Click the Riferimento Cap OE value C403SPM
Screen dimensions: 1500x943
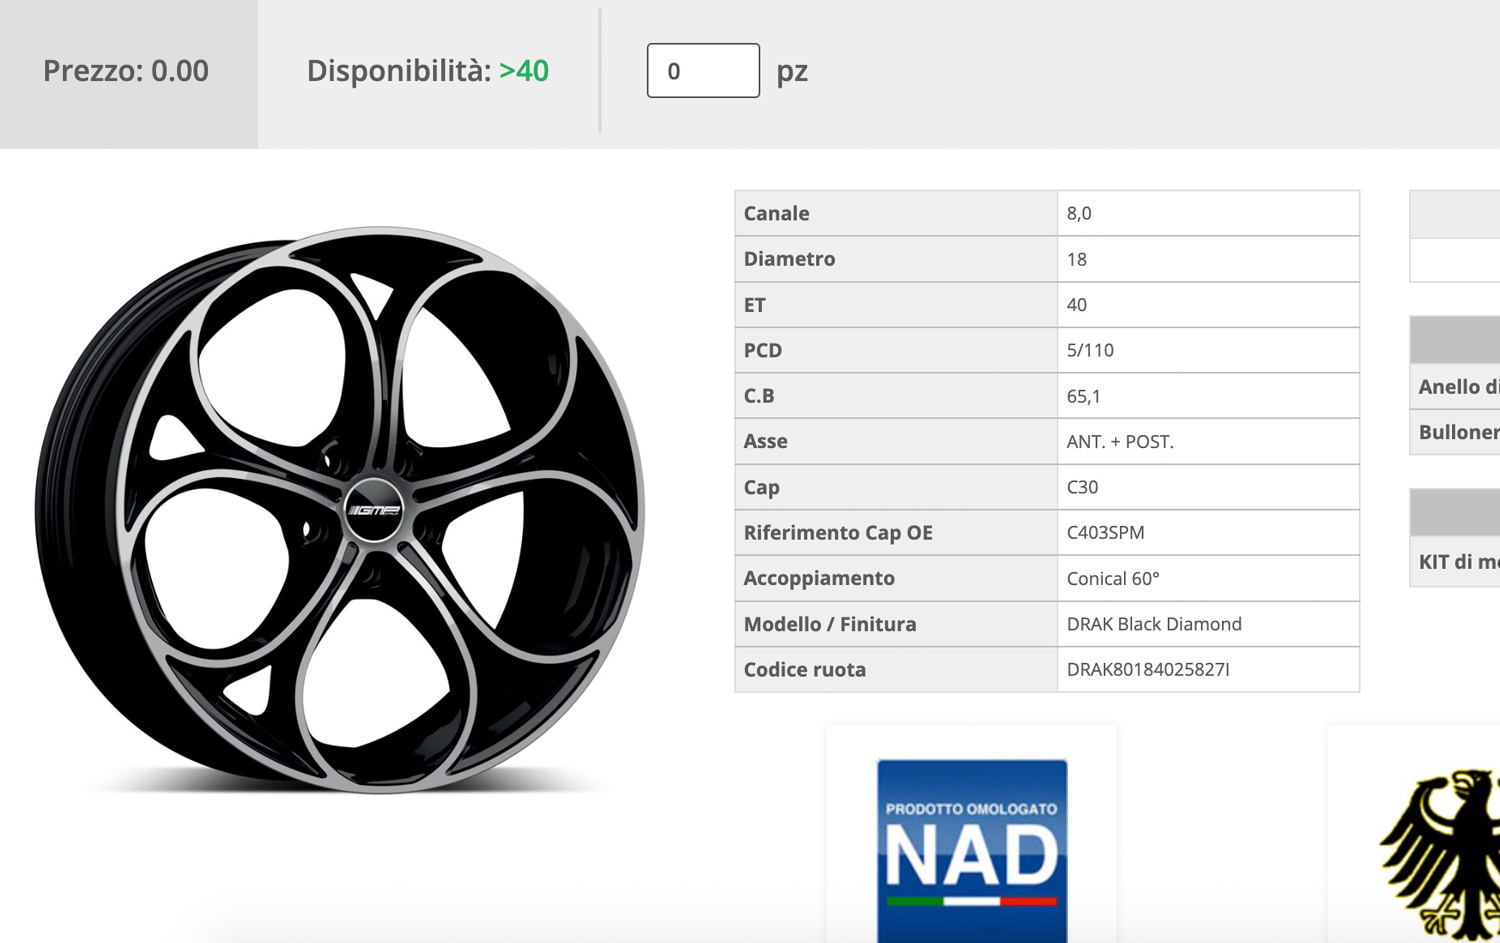tap(1105, 533)
